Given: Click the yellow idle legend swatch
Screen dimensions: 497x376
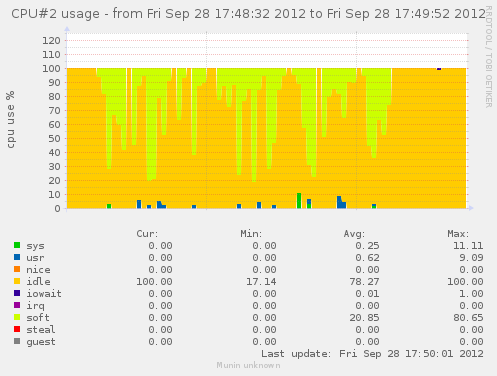Looking at the screenshot, I should 17,281.
